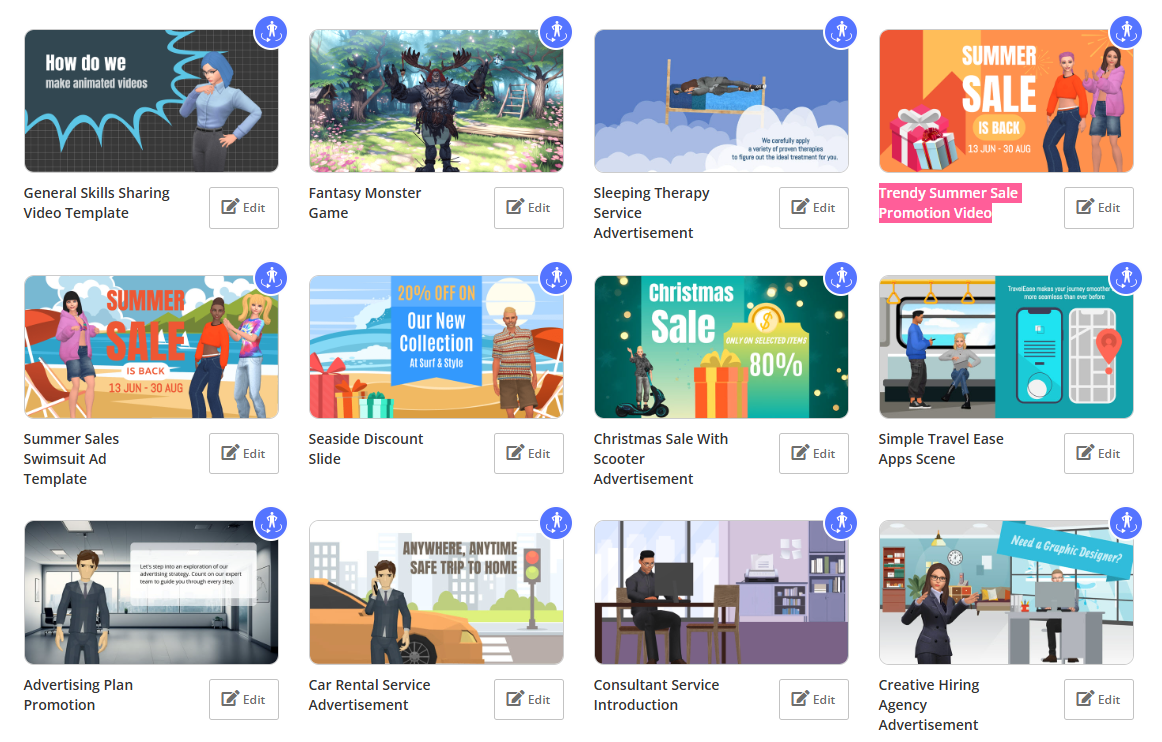
Task: Edit the Advertising Plan Promotion template
Action: click(x=243, y=699)
